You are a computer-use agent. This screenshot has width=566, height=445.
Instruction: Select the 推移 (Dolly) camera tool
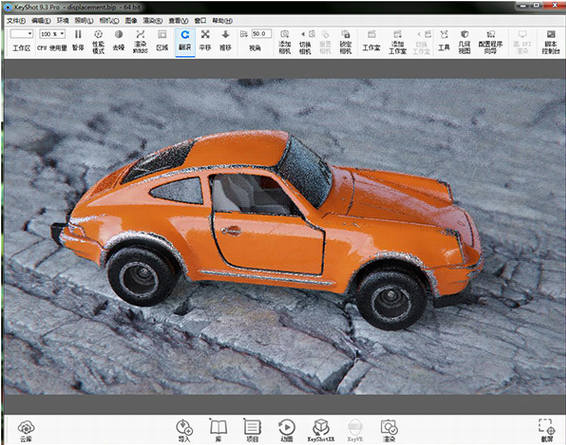(x=225, y=40)
